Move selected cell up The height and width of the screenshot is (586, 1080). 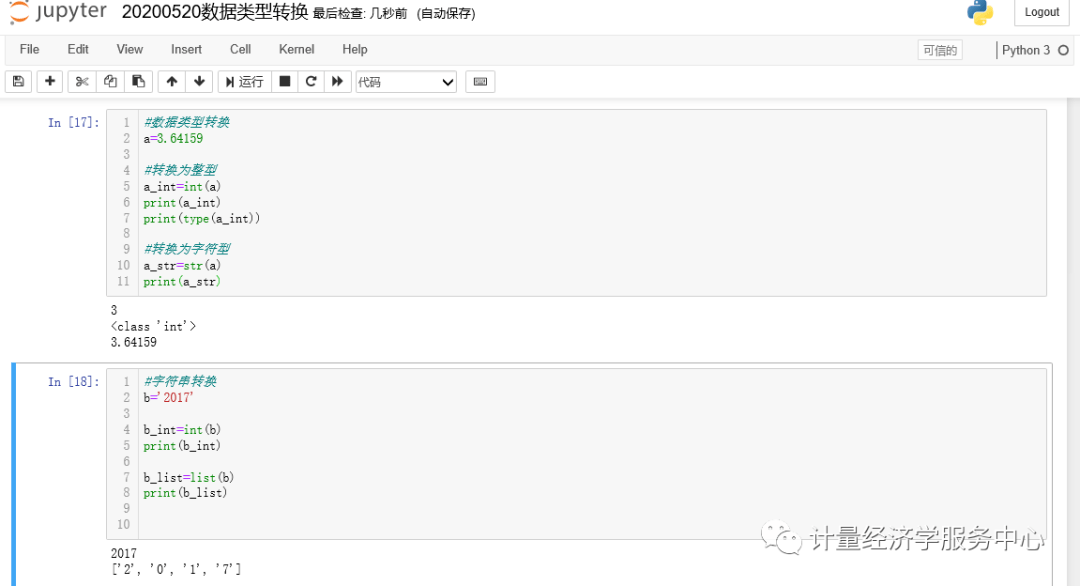[172, 81]
